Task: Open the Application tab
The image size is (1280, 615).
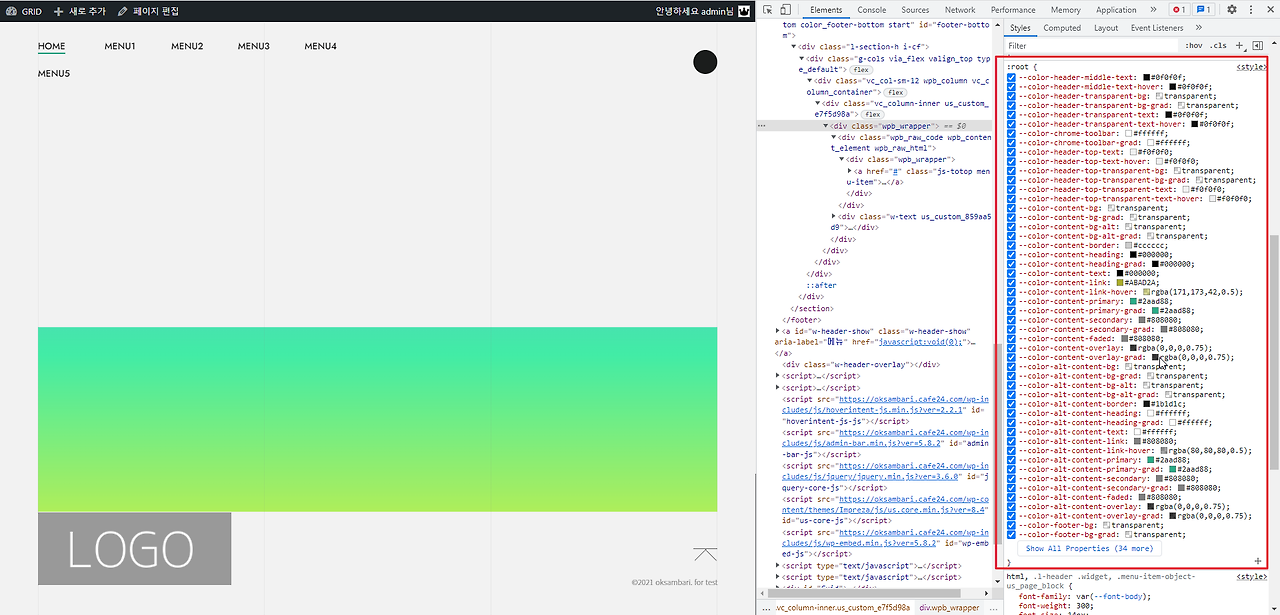Action: pyautogui.click(x=1116, y=10)
